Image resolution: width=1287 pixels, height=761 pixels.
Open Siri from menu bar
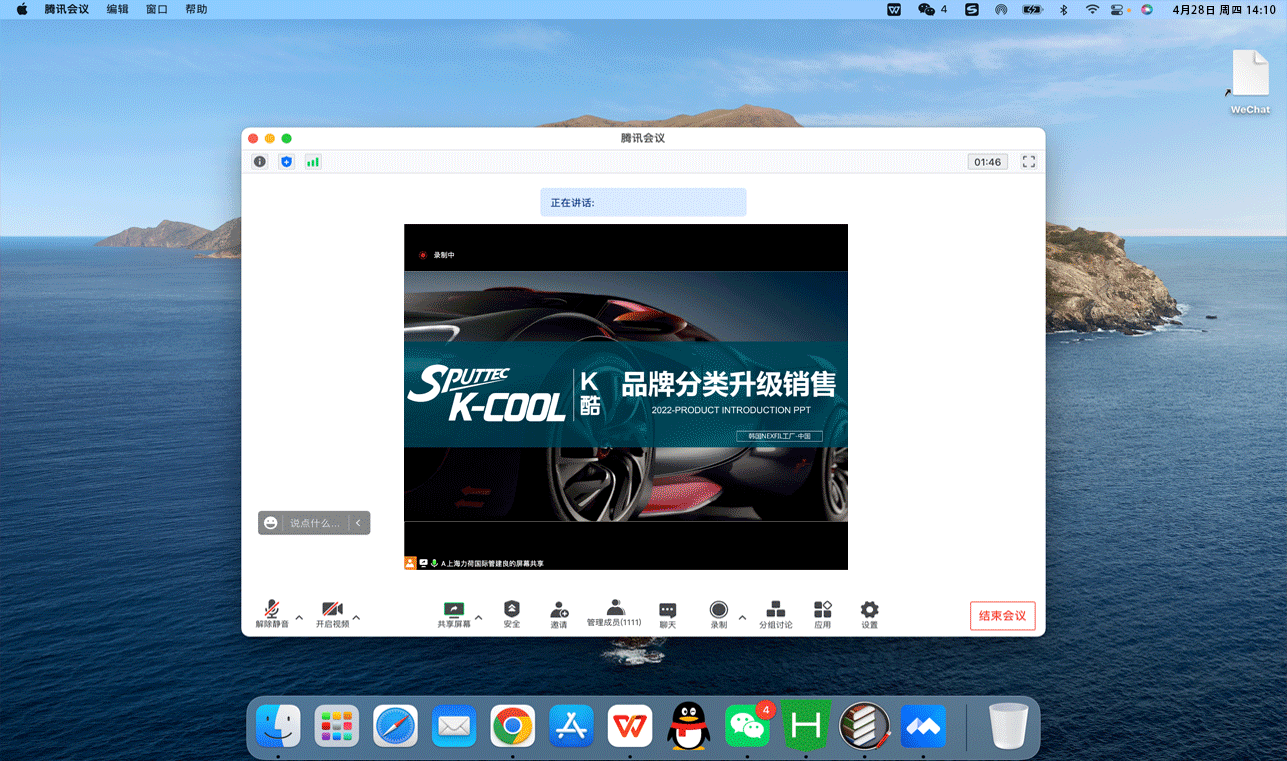(1147, 9)
